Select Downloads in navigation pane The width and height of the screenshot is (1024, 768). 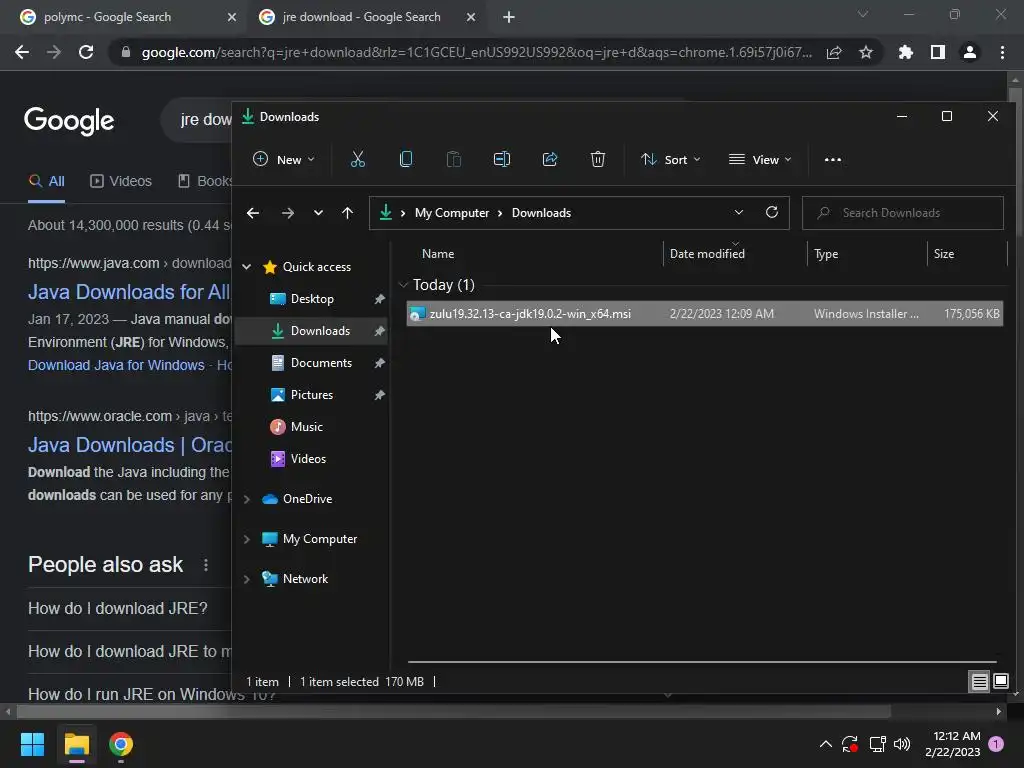click(311, 331)
